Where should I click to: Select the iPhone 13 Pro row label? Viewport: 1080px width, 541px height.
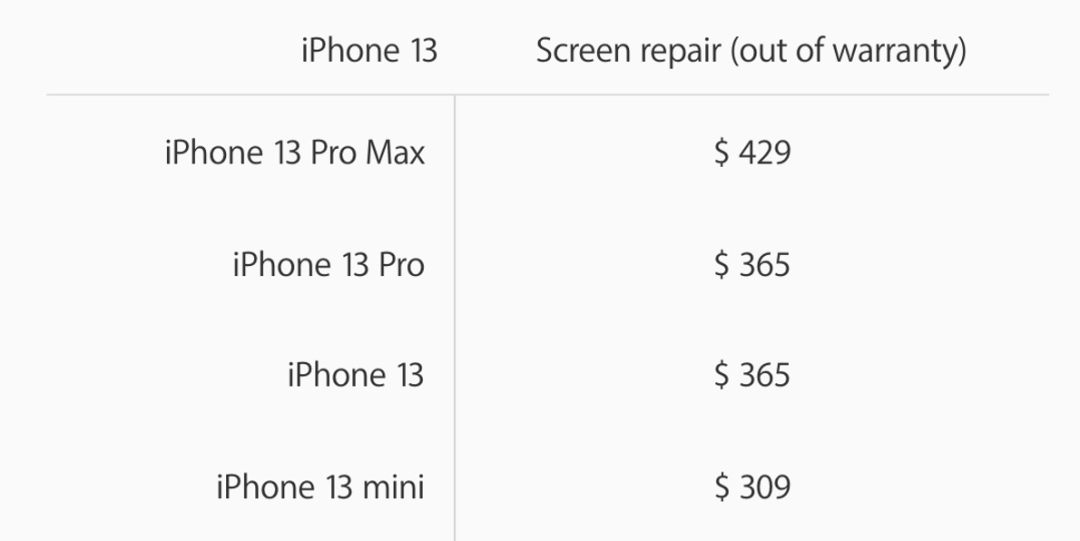click(328, 265)
